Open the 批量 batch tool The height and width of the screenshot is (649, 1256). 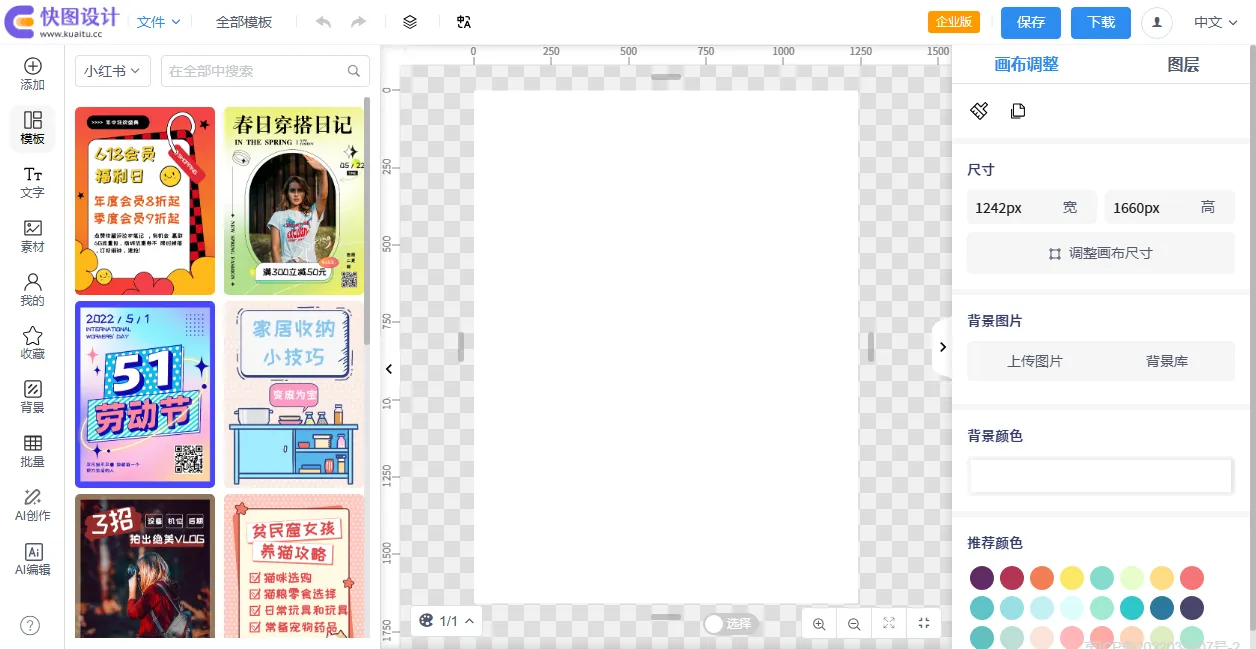tap(33, 451)
